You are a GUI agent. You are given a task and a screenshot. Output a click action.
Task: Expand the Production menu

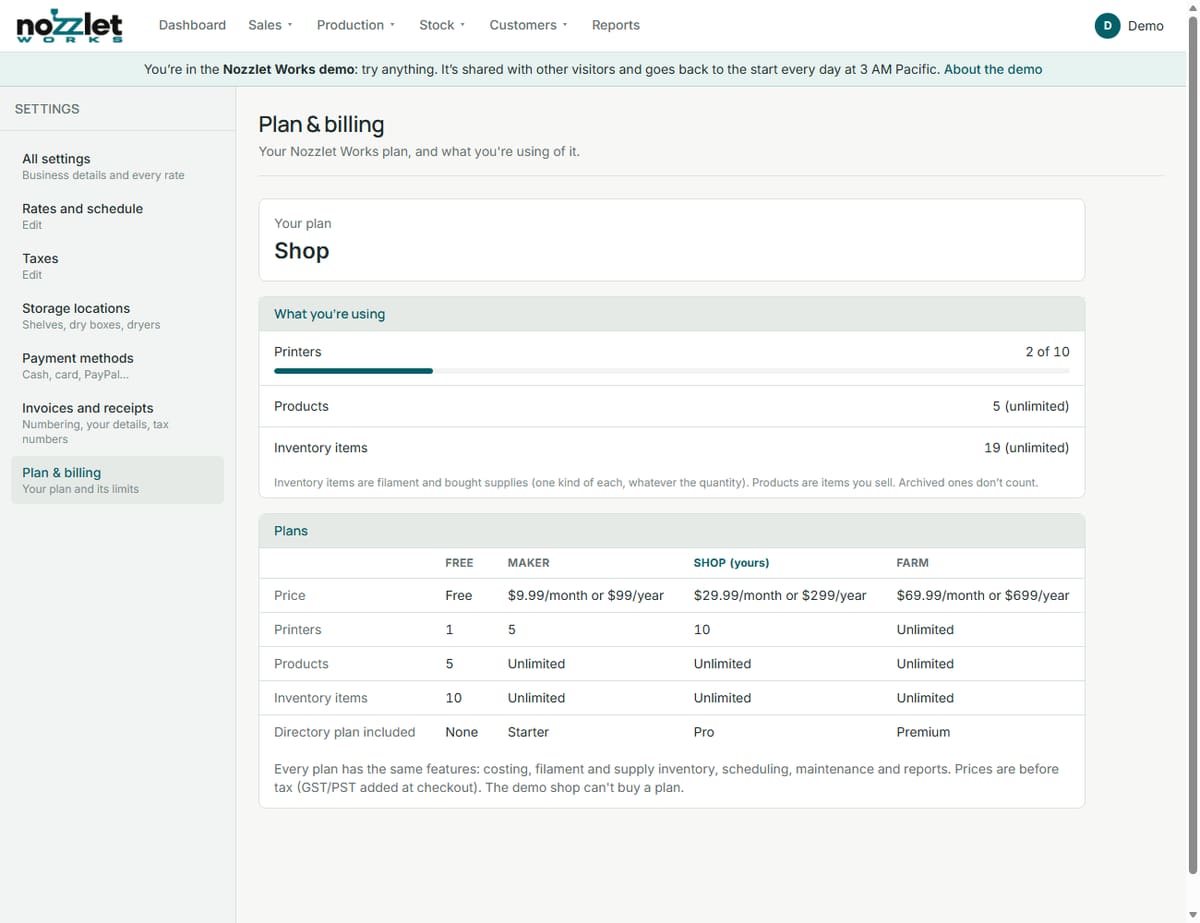point(356,25)
